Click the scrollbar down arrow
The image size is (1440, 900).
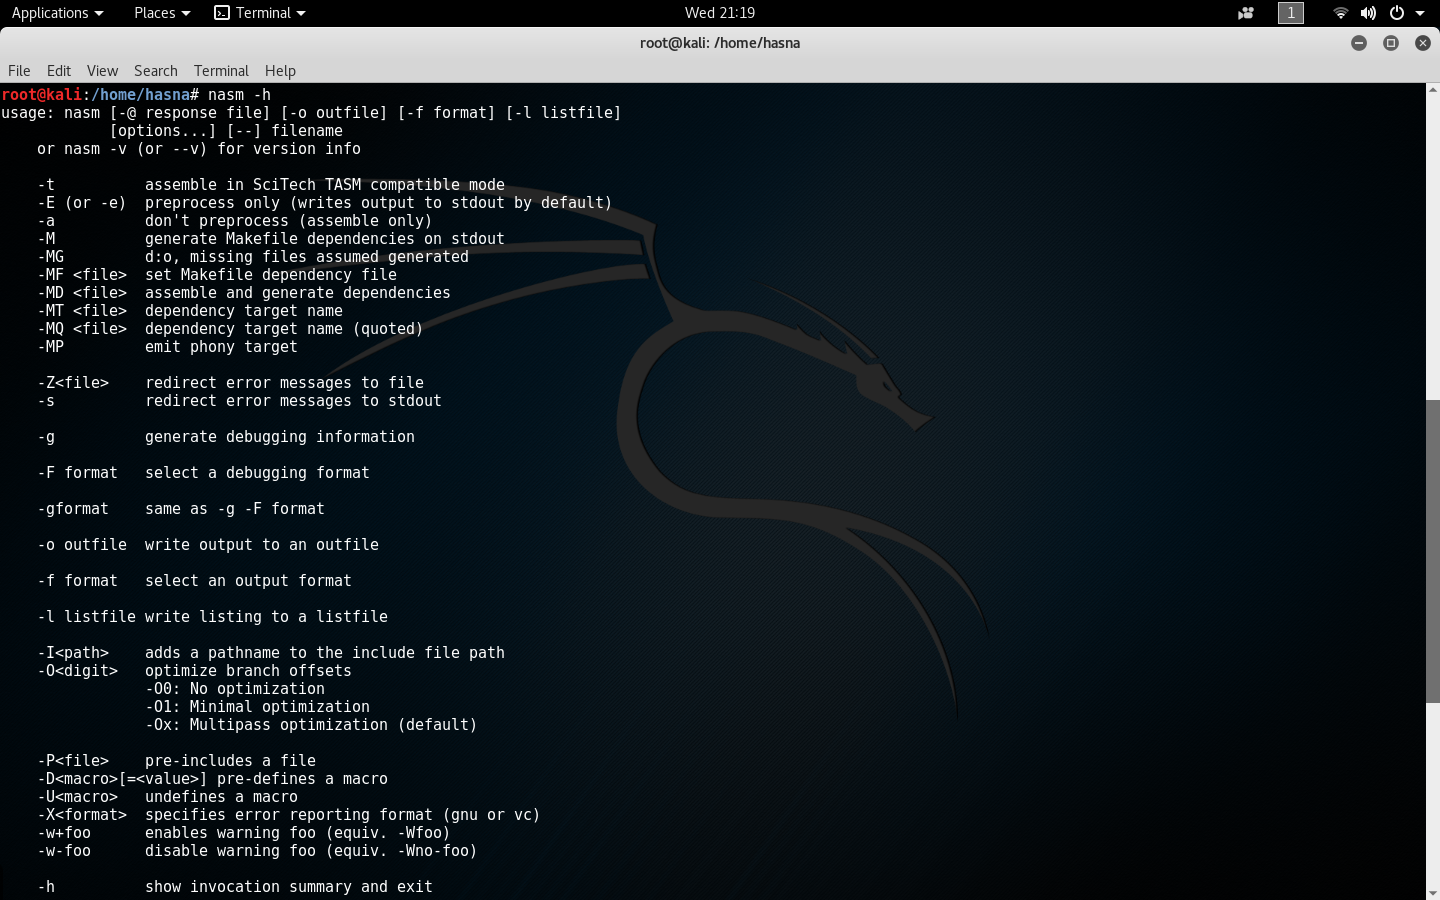[1432, 893]
